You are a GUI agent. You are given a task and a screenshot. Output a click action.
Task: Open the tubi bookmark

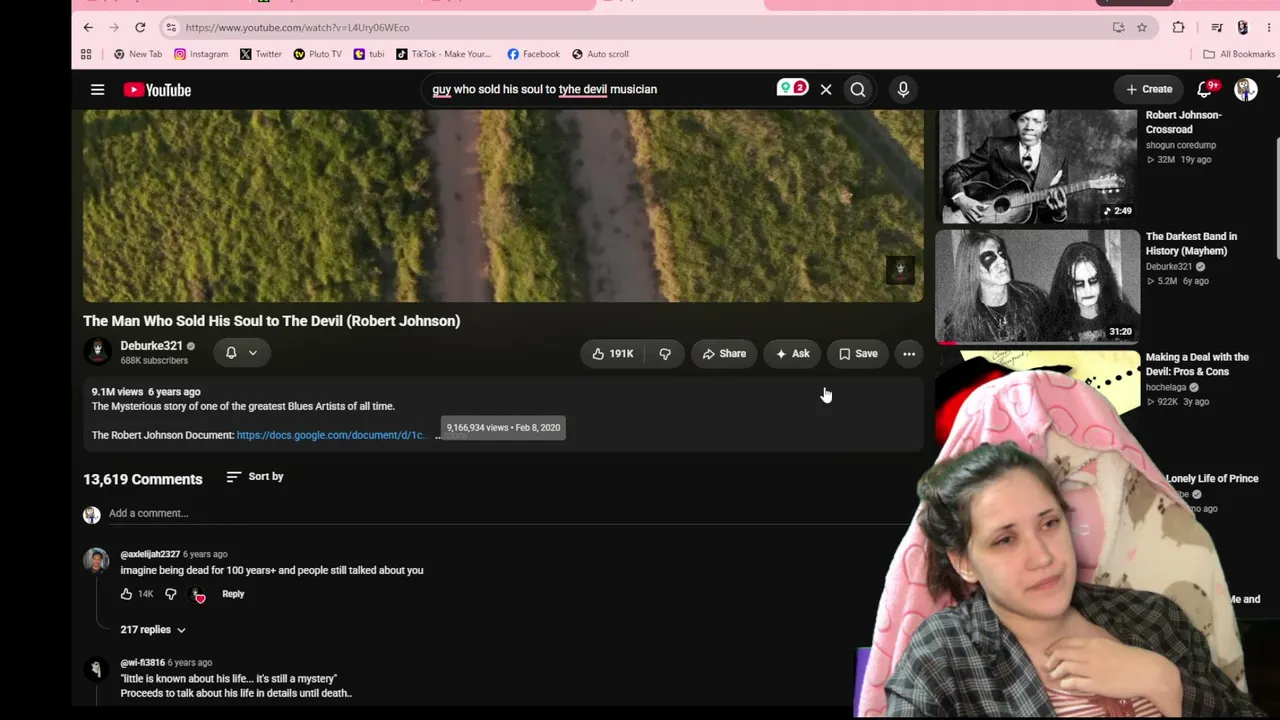pyautogui.click(x=369, y=54)
